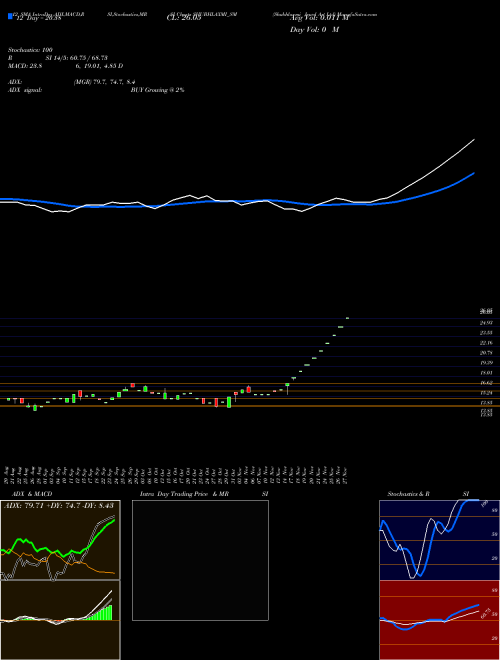Click the topmost candle near 26.05
Viewport: 500px width, 660px height.
pyautogui.click(x=347, y=318)
